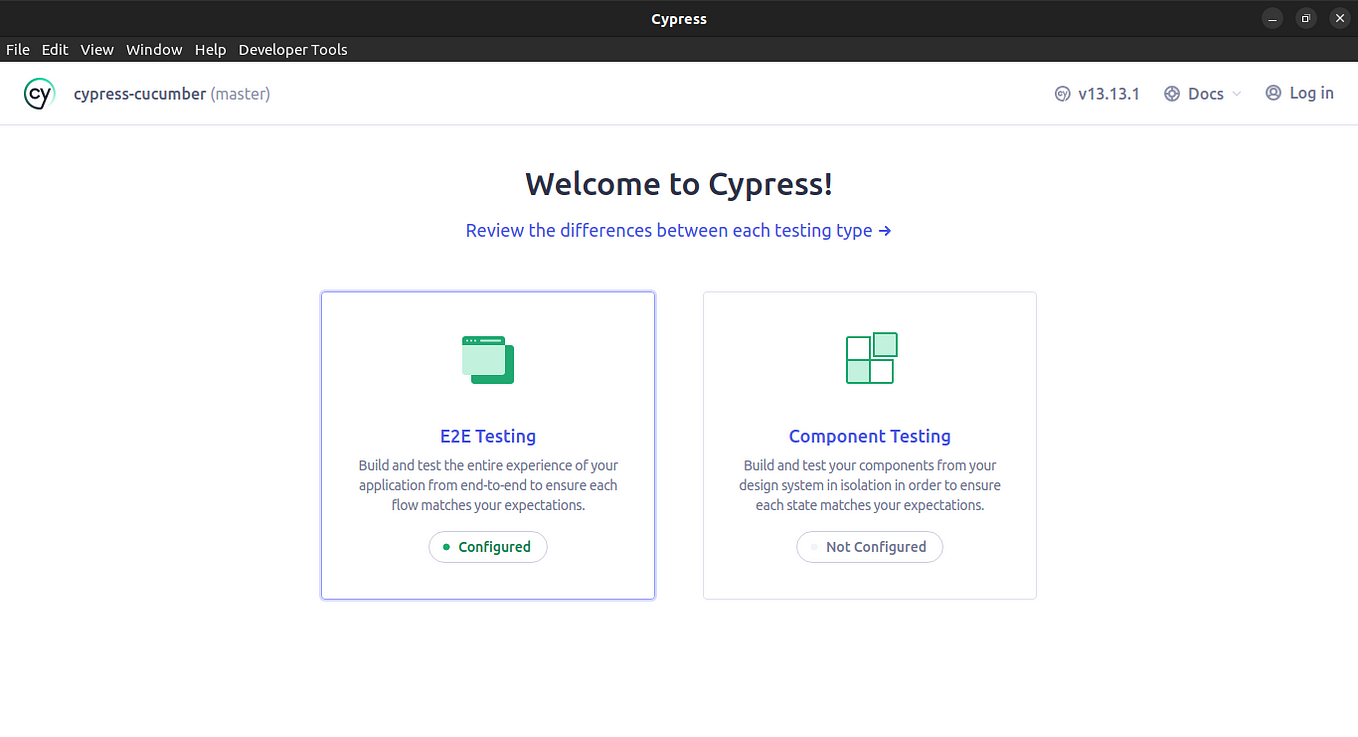Screen dimensions: 1358x737
Task: Open the Edit menu
Action: click(55, 49)
